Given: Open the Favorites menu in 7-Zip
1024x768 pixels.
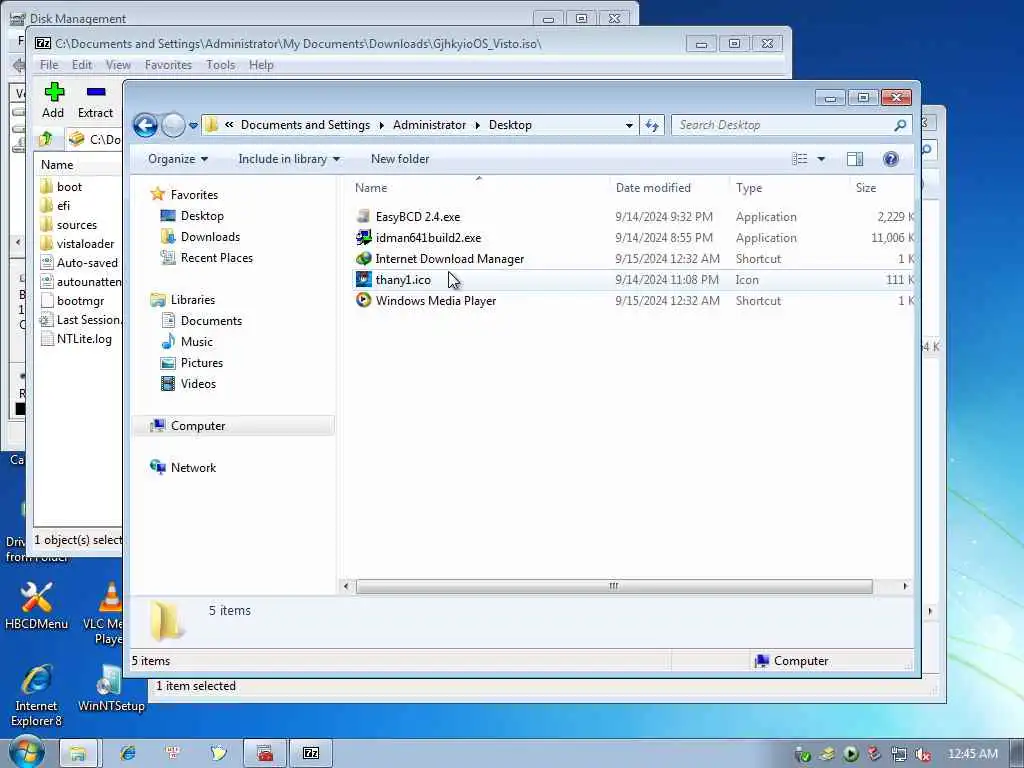Looking at the screenshot, I should [x=168, y=65].
